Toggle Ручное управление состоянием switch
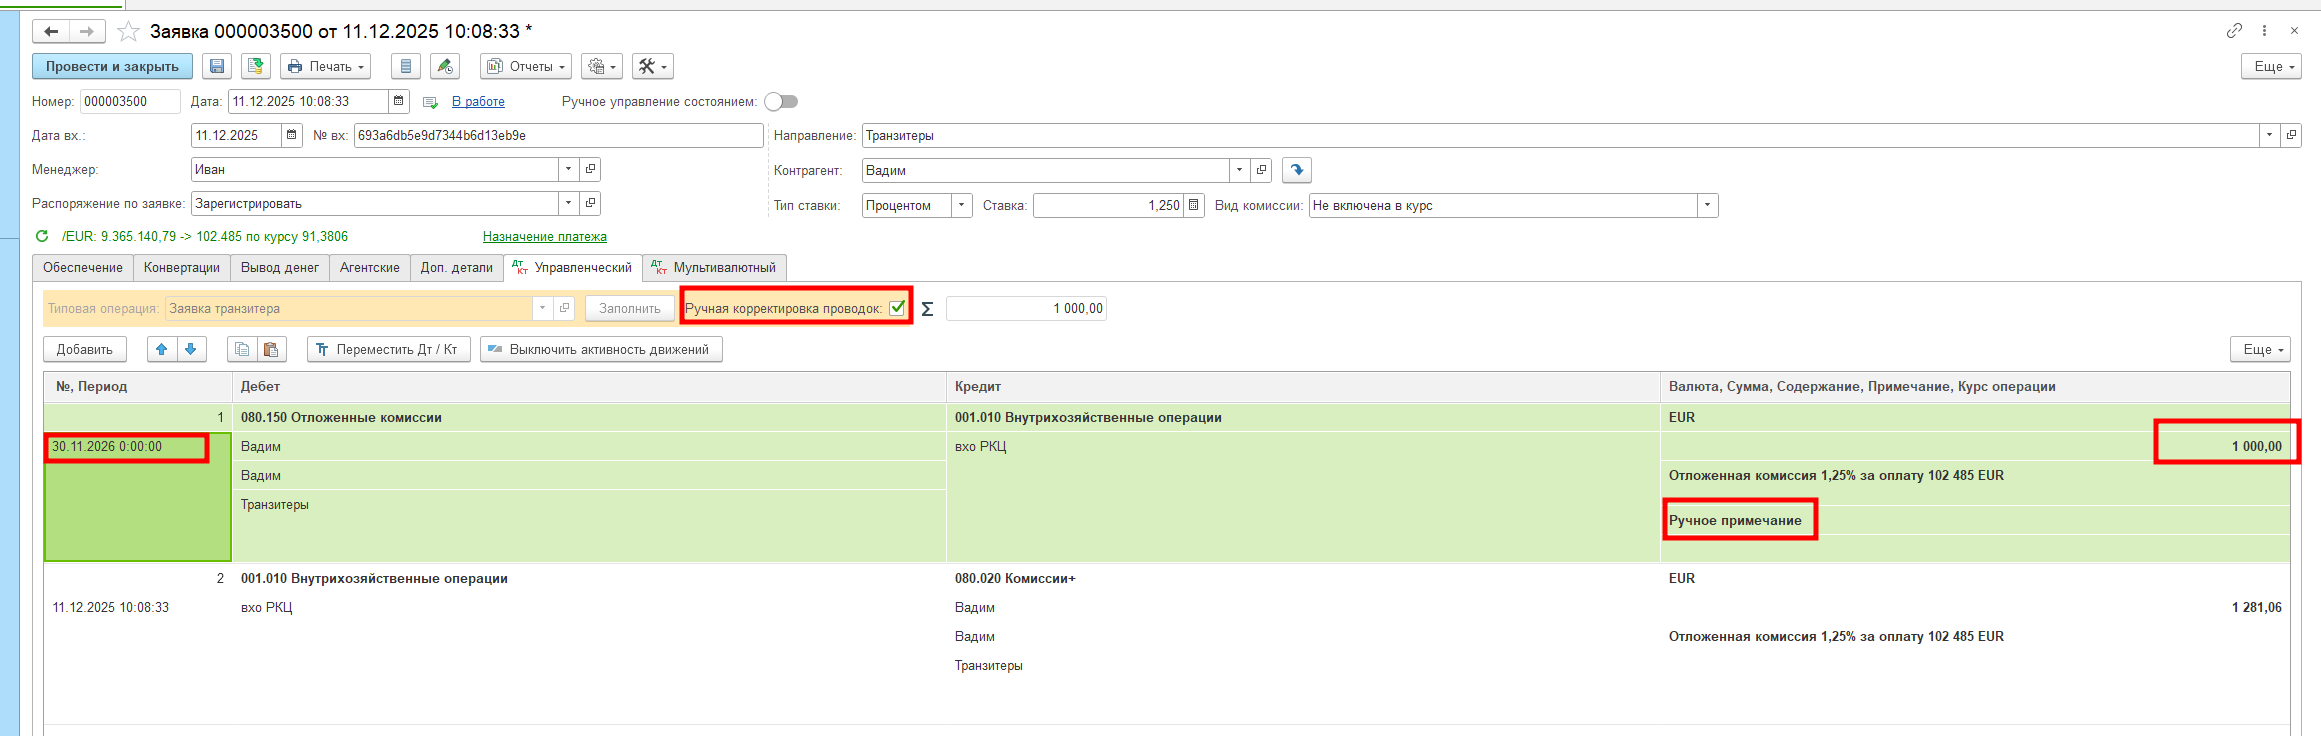 781,102
